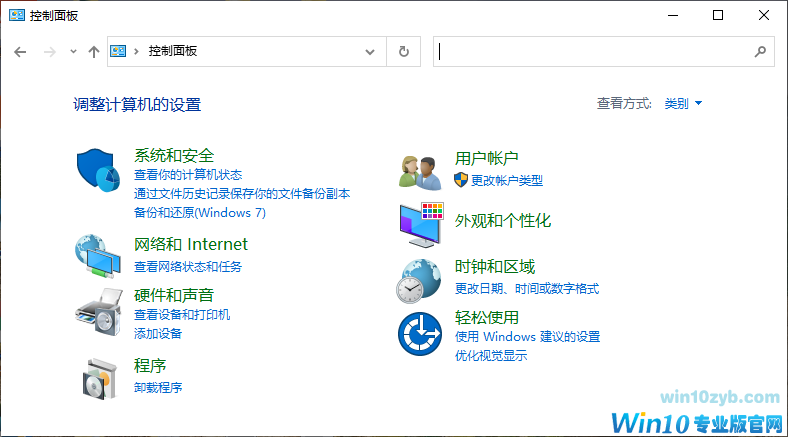Open the User Accounts people icon
788x437 pixels.
(x=420, y=172)
